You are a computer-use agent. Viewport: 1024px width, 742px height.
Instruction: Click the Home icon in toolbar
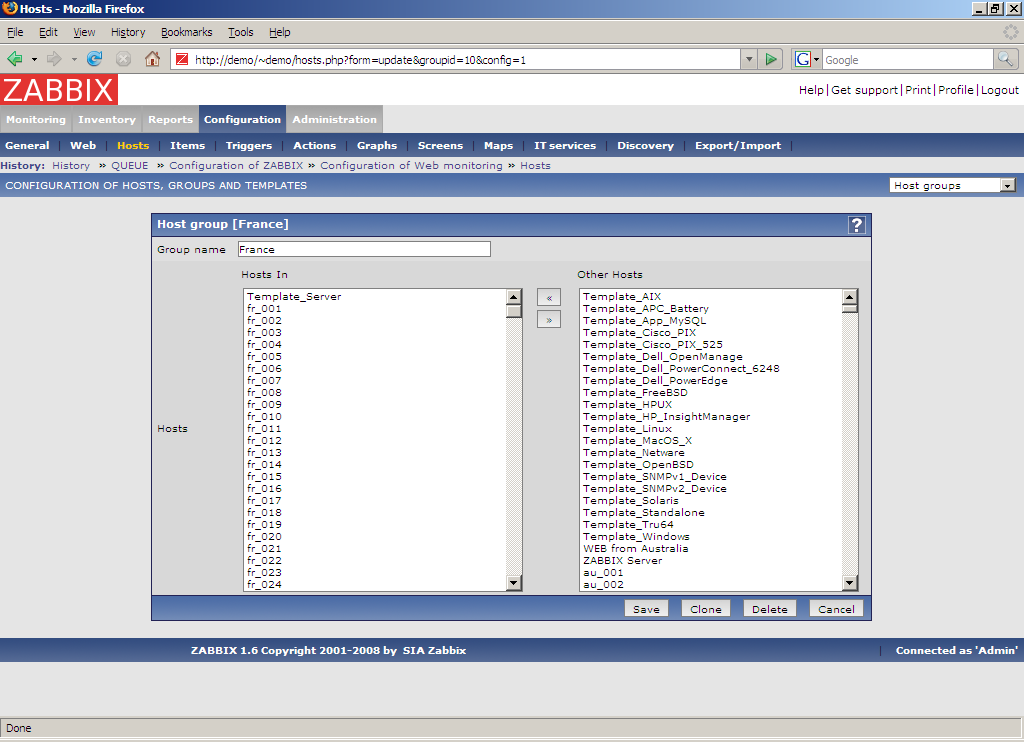152,59
